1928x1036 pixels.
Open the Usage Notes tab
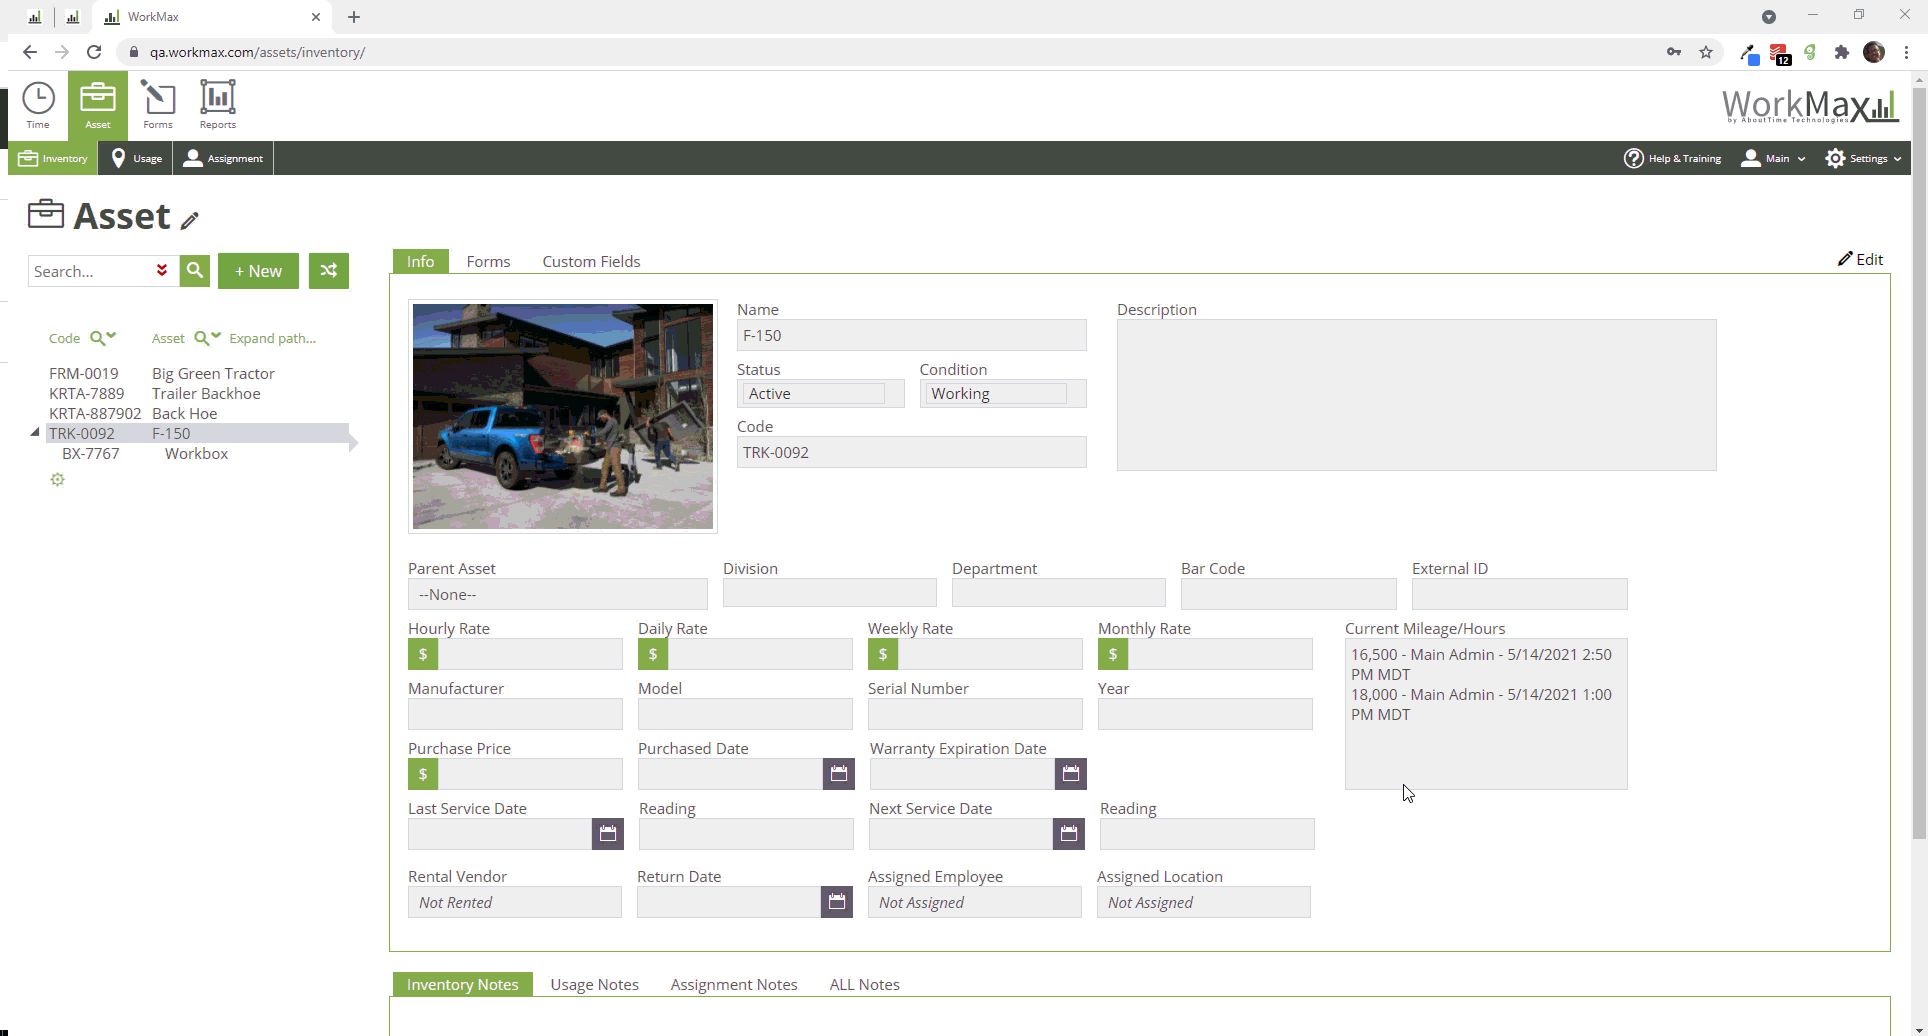(594, 984)
